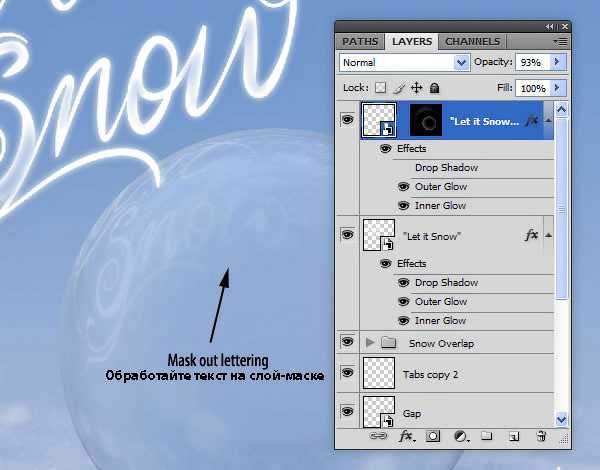Viewport: 600px width, 470px height.
Task: Open the Layers panel options menu
Action: 561,41
